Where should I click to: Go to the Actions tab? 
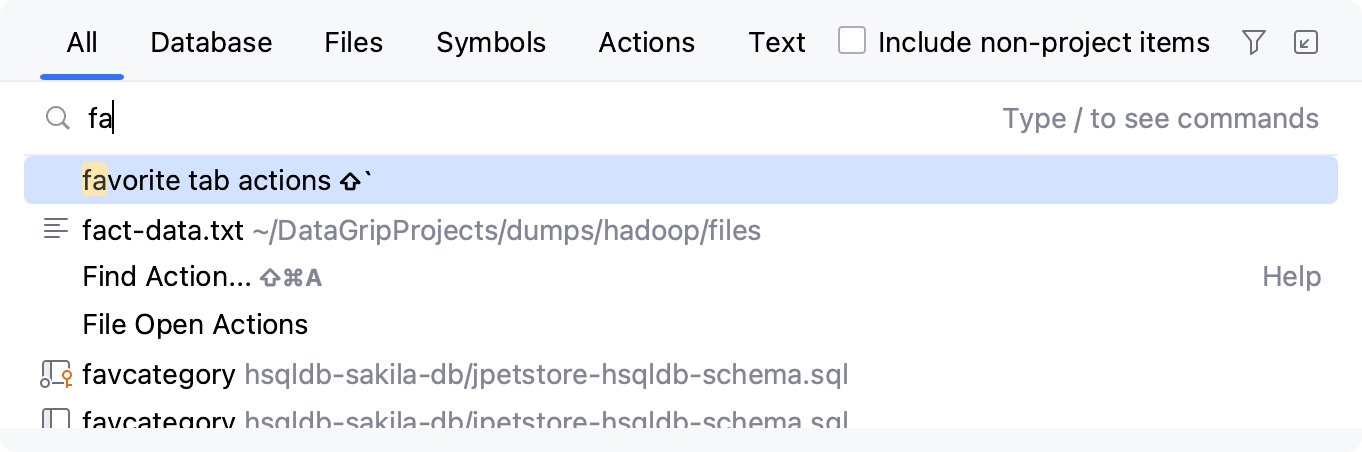646,43
